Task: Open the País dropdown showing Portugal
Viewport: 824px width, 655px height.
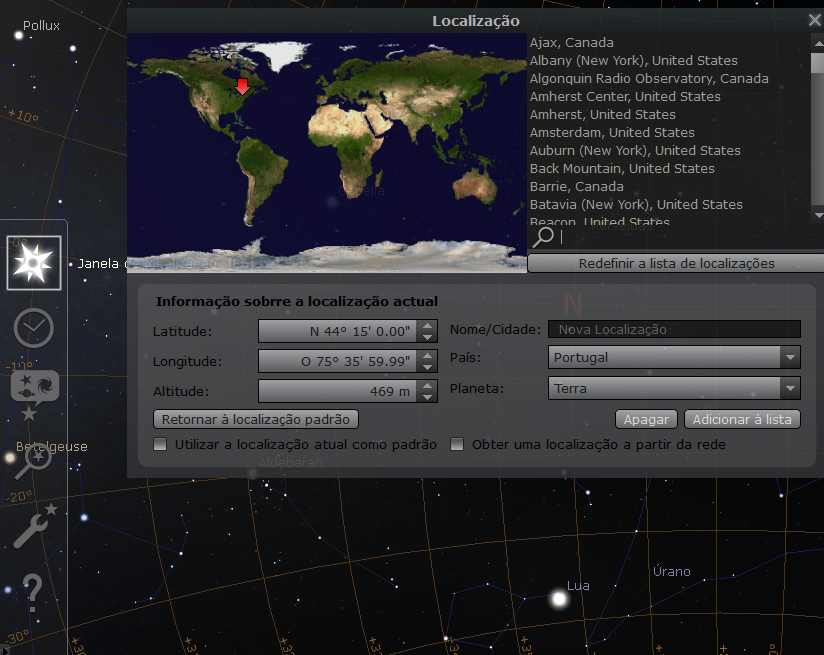Action: [674, 357]
